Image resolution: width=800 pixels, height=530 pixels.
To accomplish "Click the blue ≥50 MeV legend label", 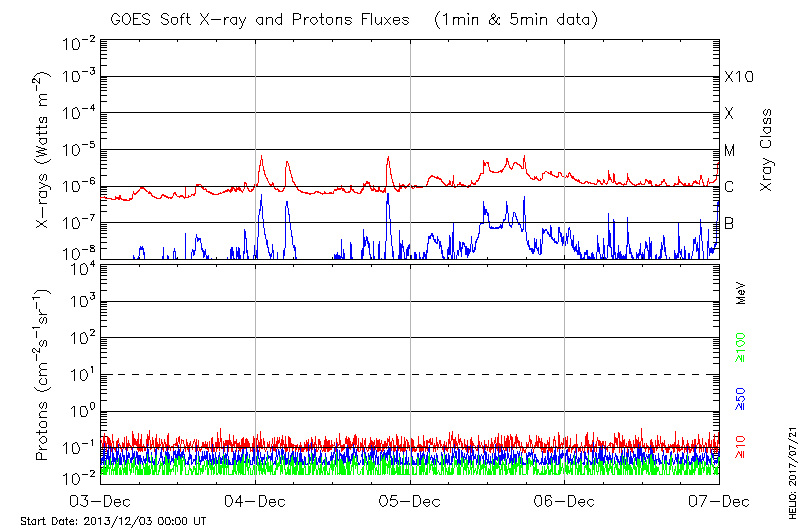I will [x=741, y=397].
